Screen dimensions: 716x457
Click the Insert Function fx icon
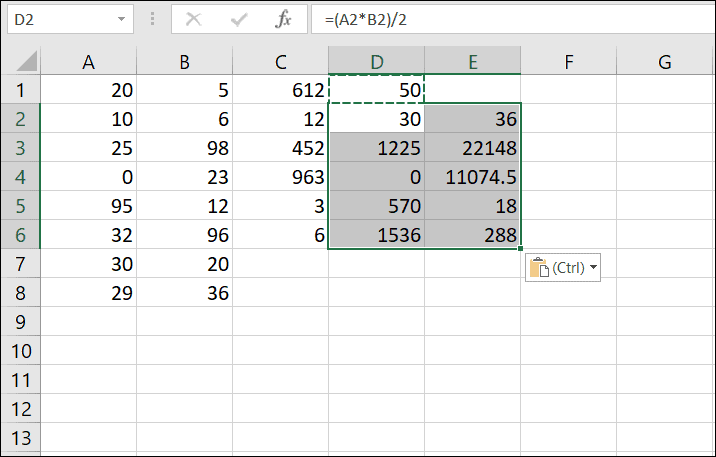click(x=284, y=19)
